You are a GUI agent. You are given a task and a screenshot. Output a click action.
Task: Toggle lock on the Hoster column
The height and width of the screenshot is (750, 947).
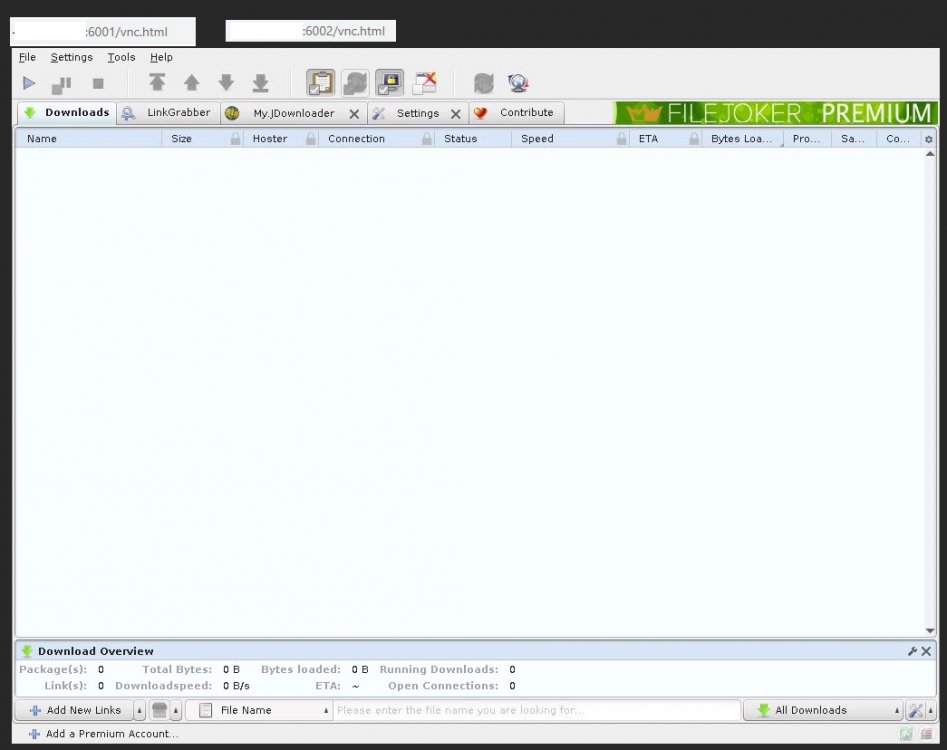click(x=310, y=139)
